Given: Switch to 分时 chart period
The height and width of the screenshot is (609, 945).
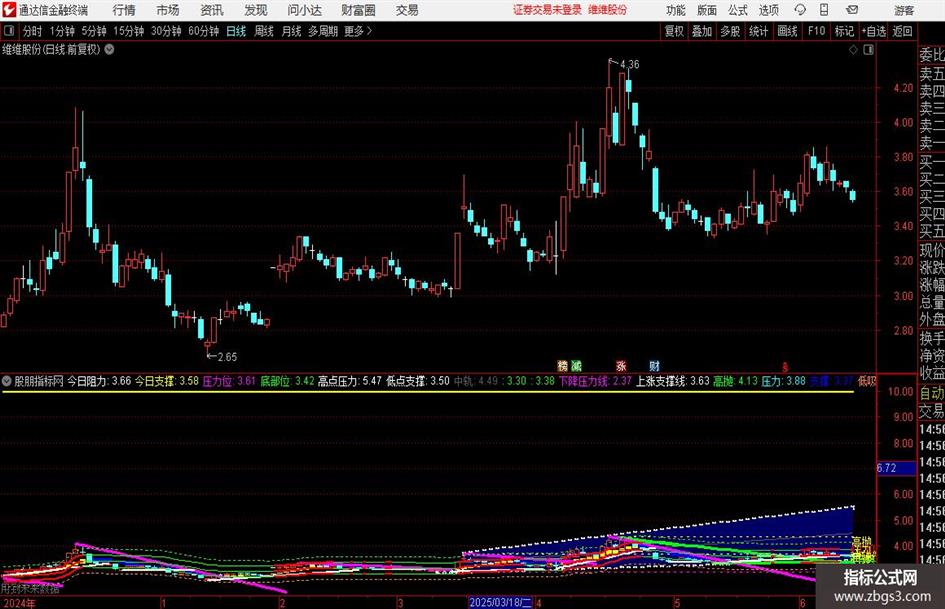Looking at the screenshot, I should (32, 31).
